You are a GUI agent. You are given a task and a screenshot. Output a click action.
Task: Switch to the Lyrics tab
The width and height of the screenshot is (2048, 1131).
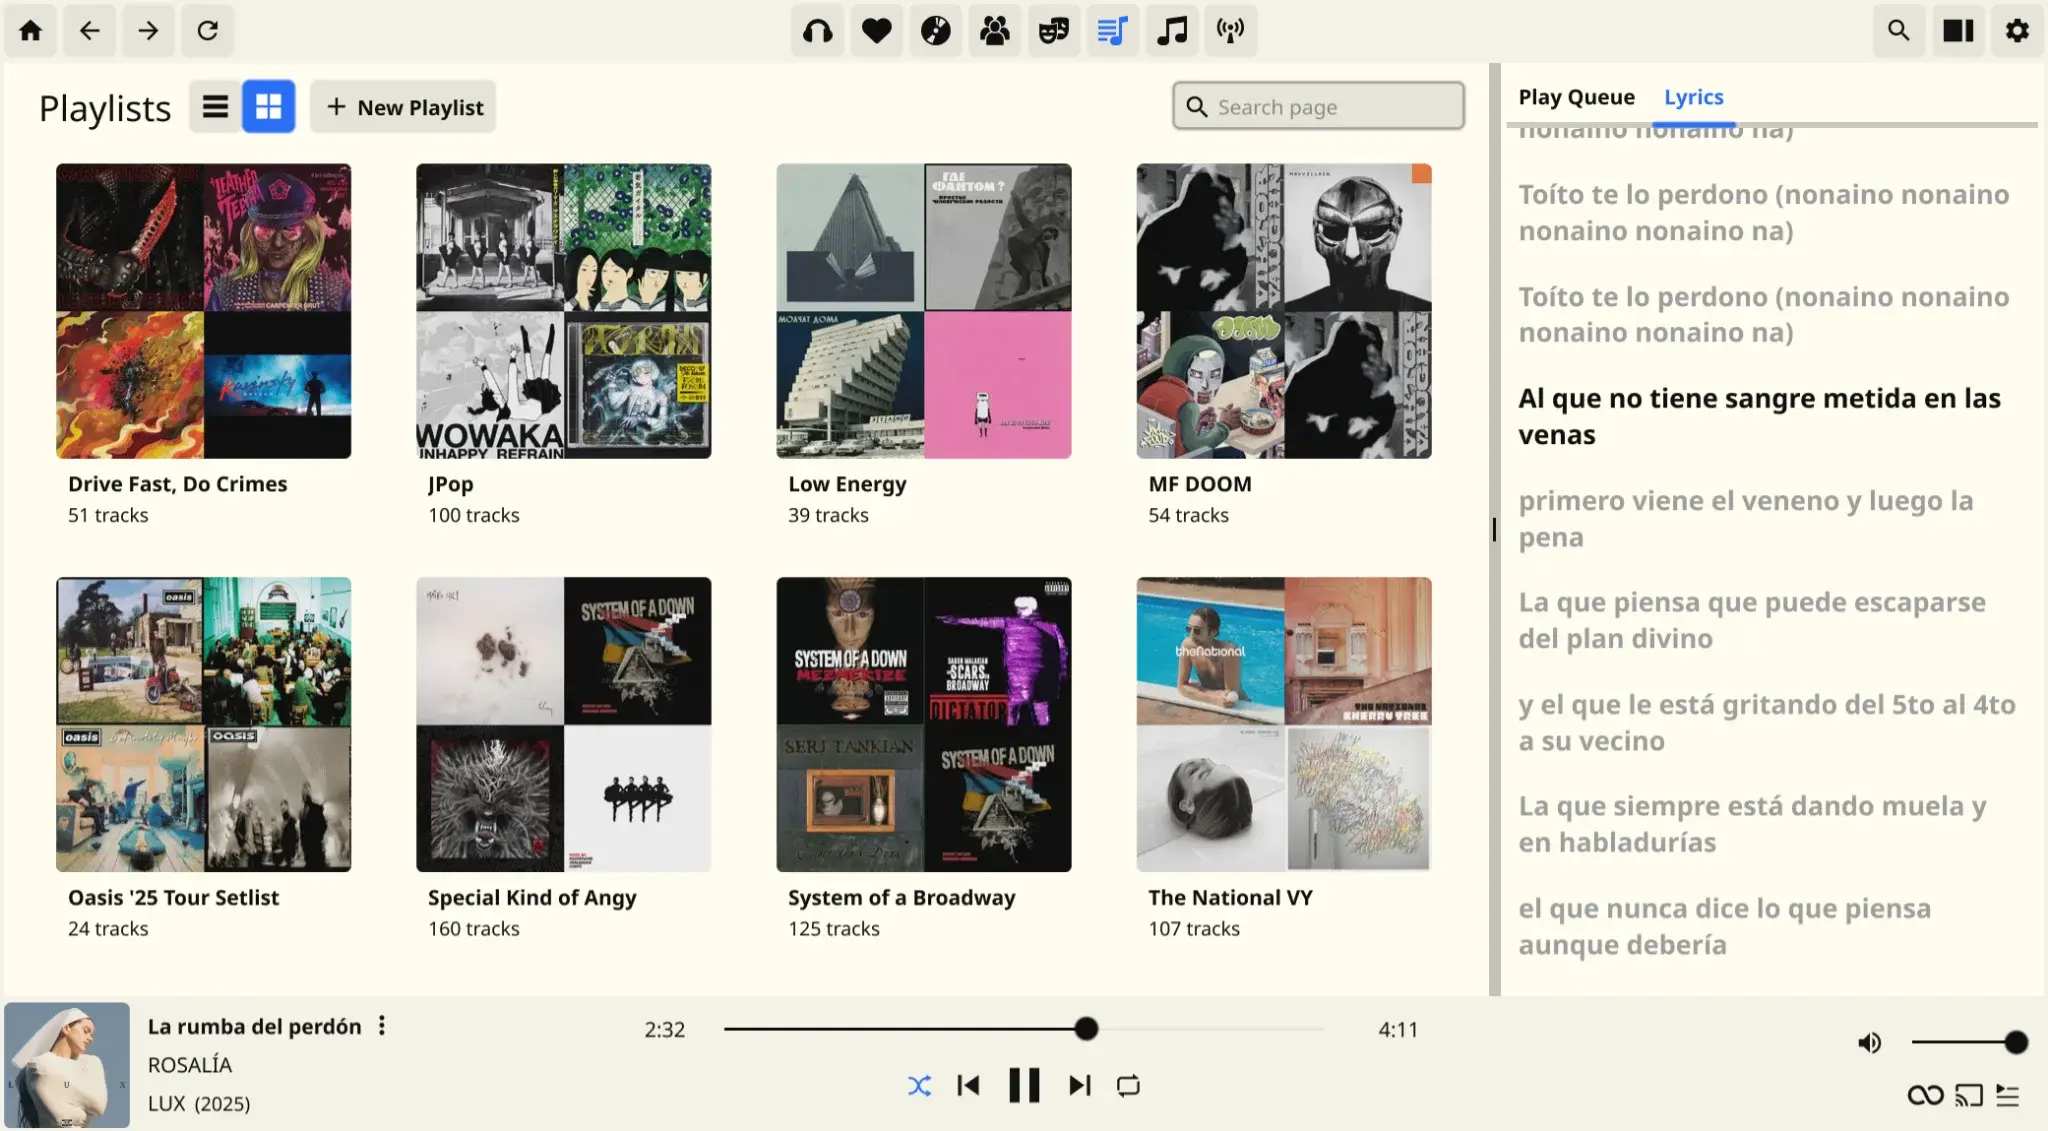coord(1693,97)
